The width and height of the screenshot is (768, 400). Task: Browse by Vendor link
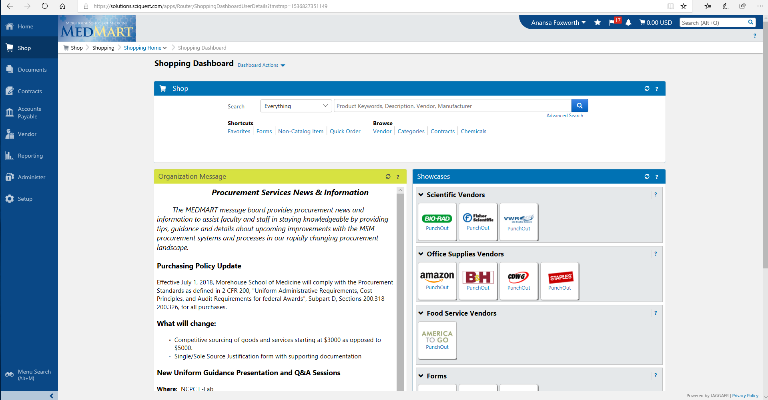[x=382, y=131]
